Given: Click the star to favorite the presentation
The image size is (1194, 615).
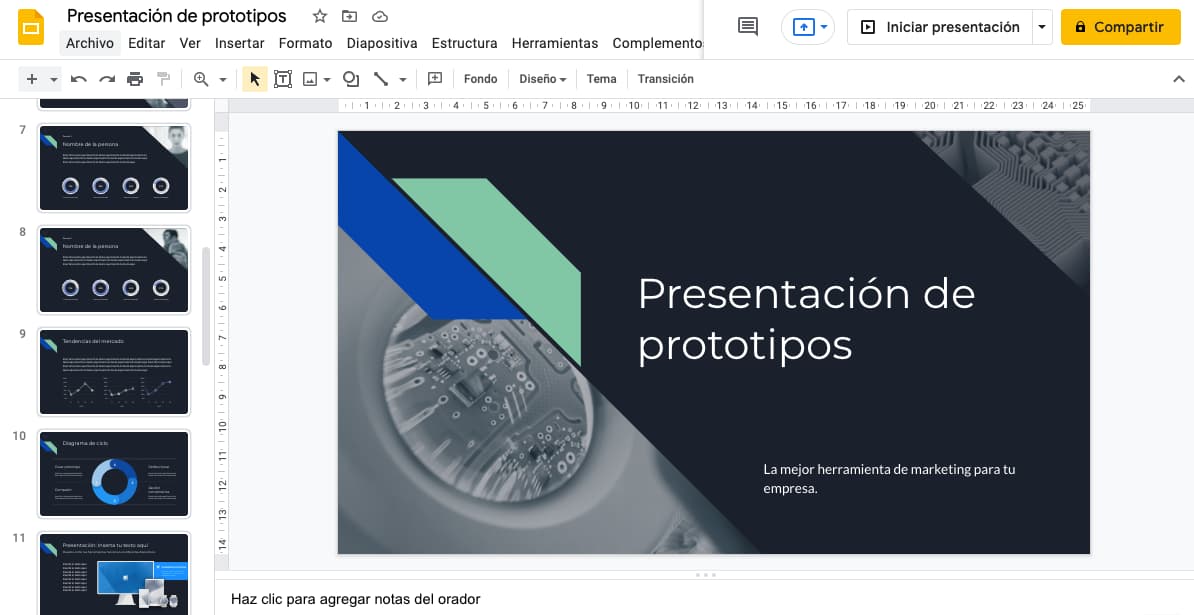Looking at the screenshot, I should (x=319, y=16).
